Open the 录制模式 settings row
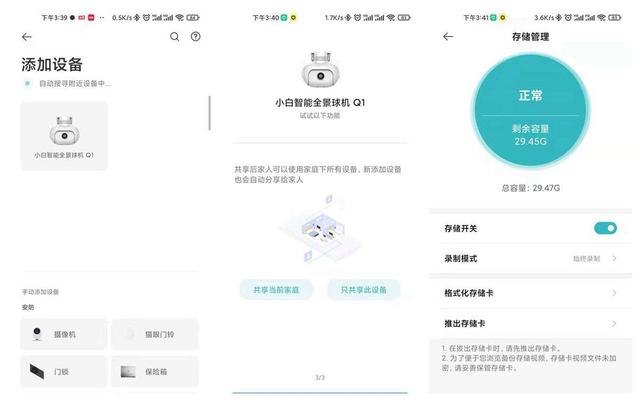The height and width of the screenshot is (400, 640). [531, 258]
